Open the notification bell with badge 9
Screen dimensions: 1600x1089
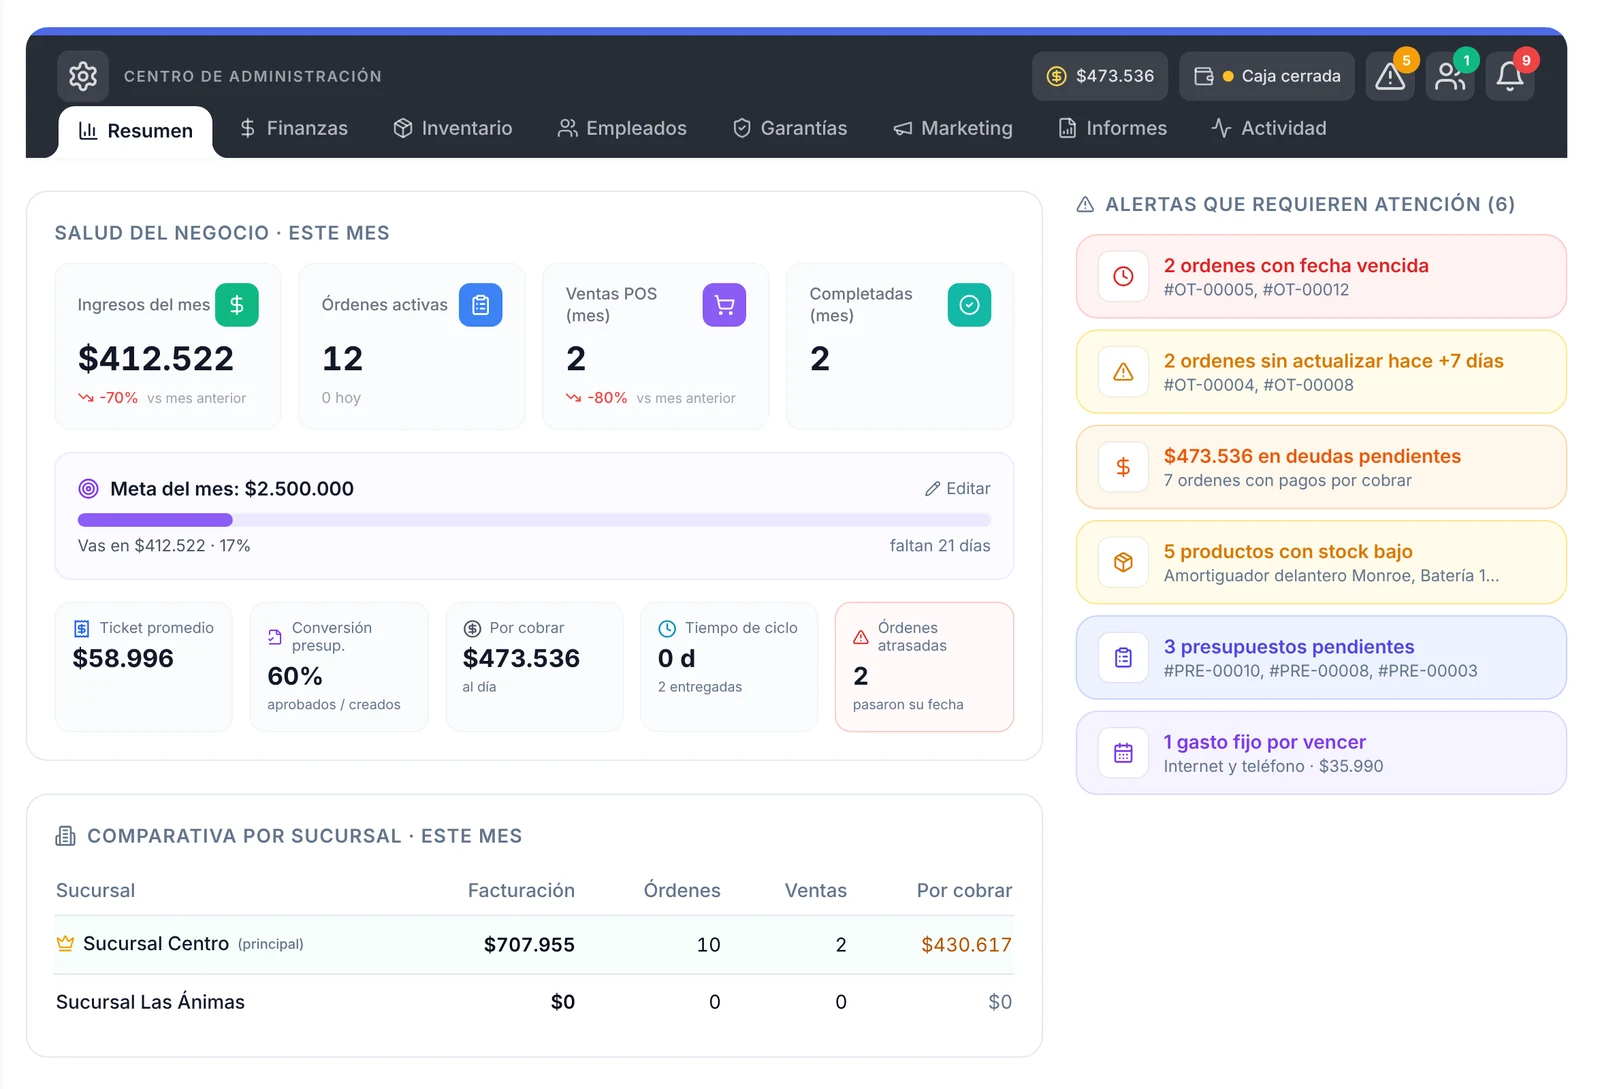point(1510,76)
